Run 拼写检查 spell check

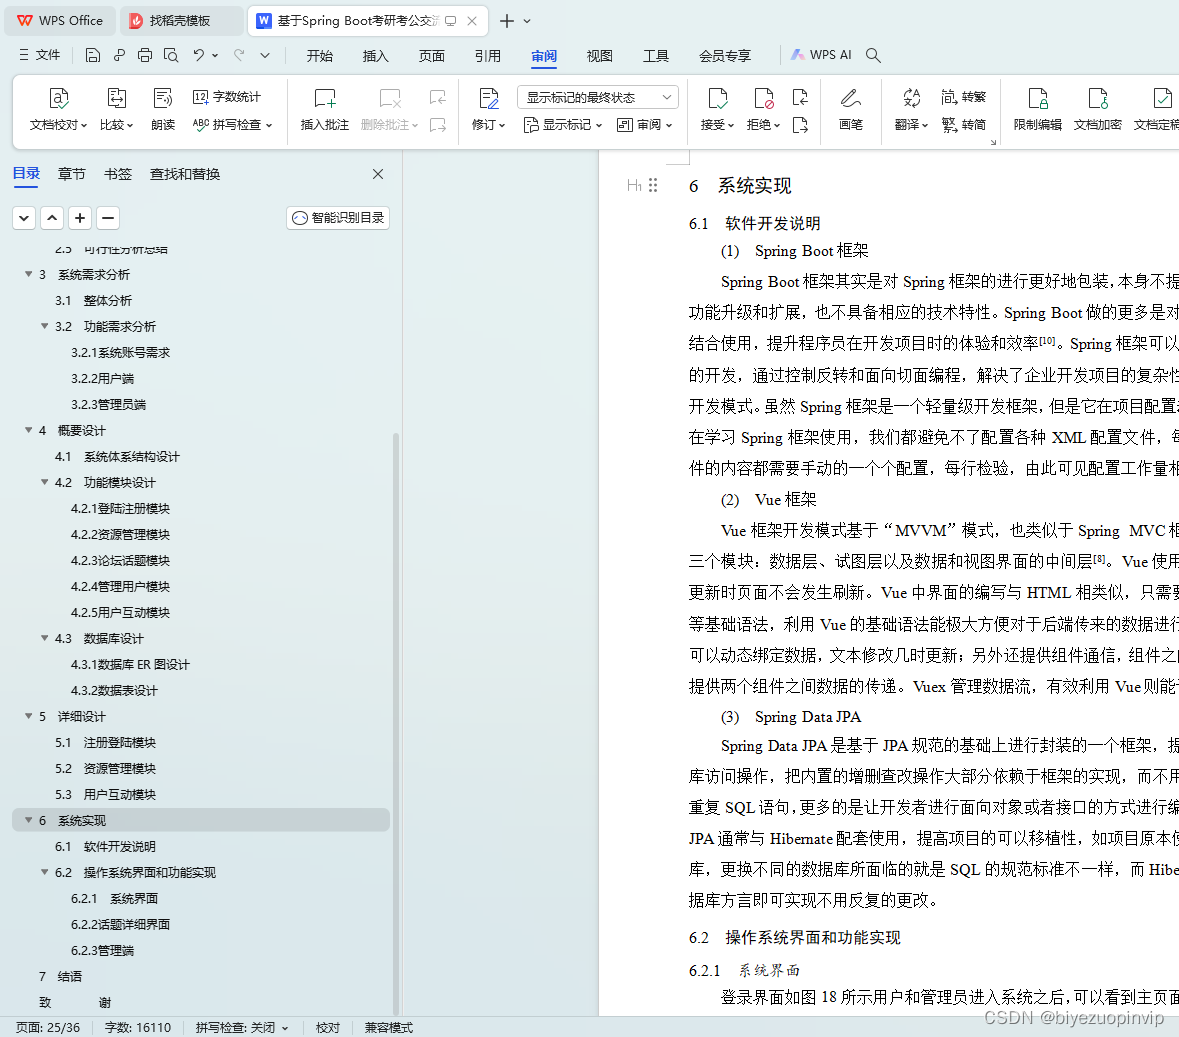point(232,124)
